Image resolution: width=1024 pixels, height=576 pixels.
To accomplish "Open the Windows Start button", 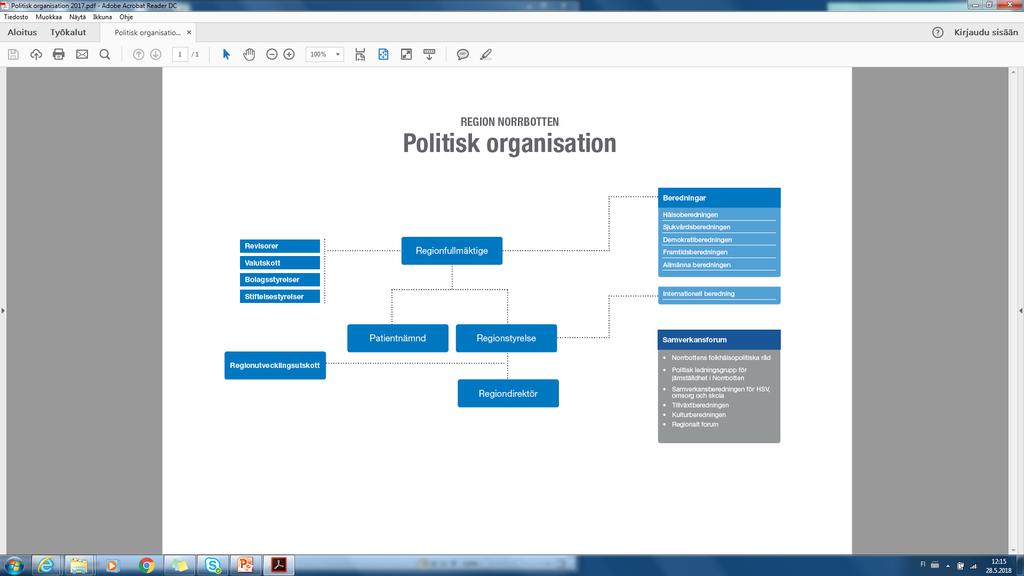I will (x=14, y=566).
